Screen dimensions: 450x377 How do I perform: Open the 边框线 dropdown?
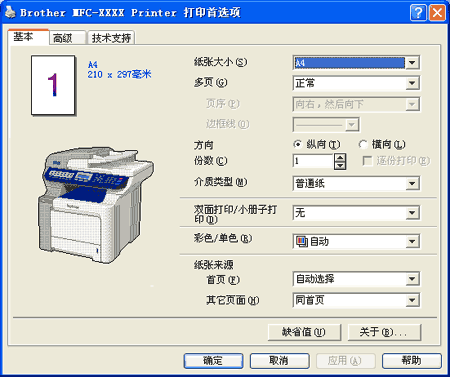pos(326,125)
